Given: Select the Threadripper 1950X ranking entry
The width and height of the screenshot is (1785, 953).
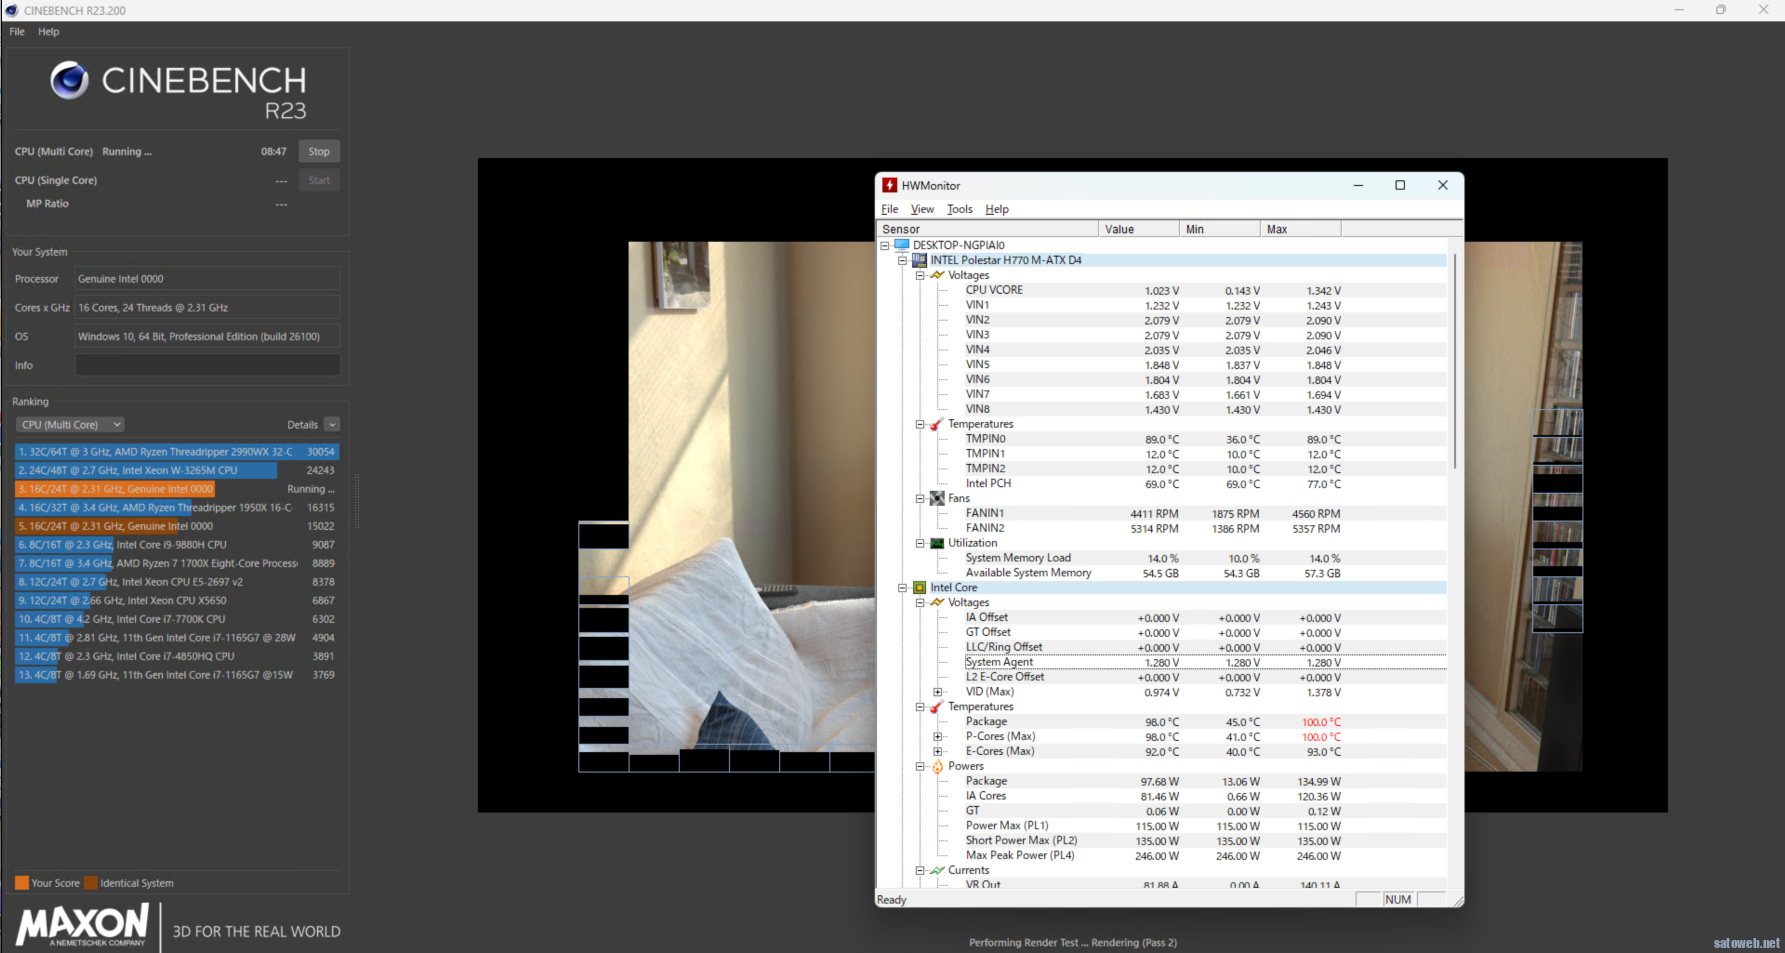Looking at the screenshot, I should (177, 508).
